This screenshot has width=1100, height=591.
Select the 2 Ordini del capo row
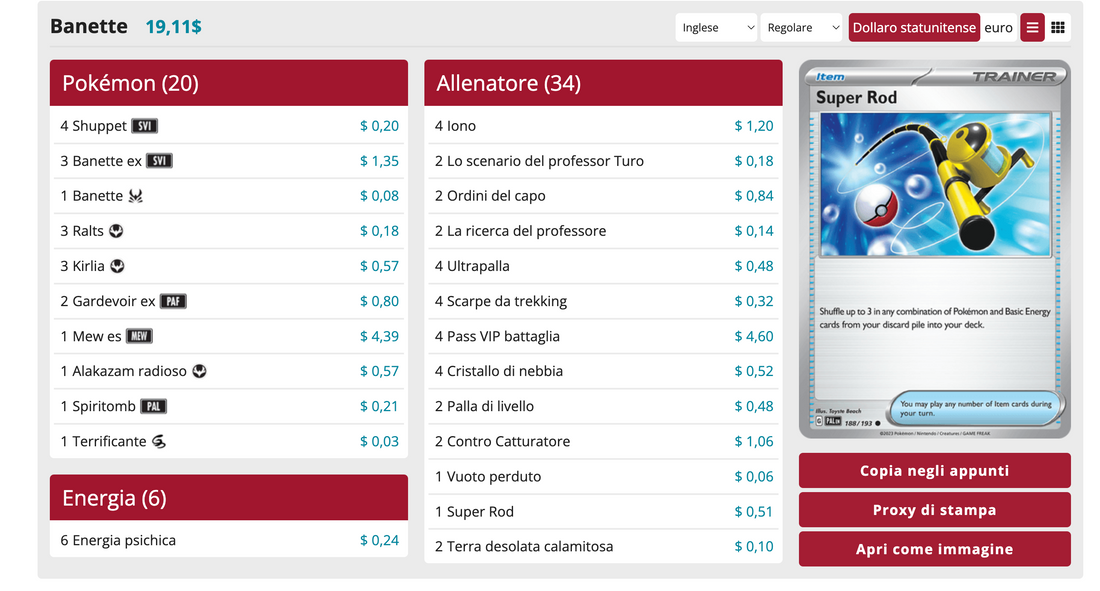pos(603,196)
